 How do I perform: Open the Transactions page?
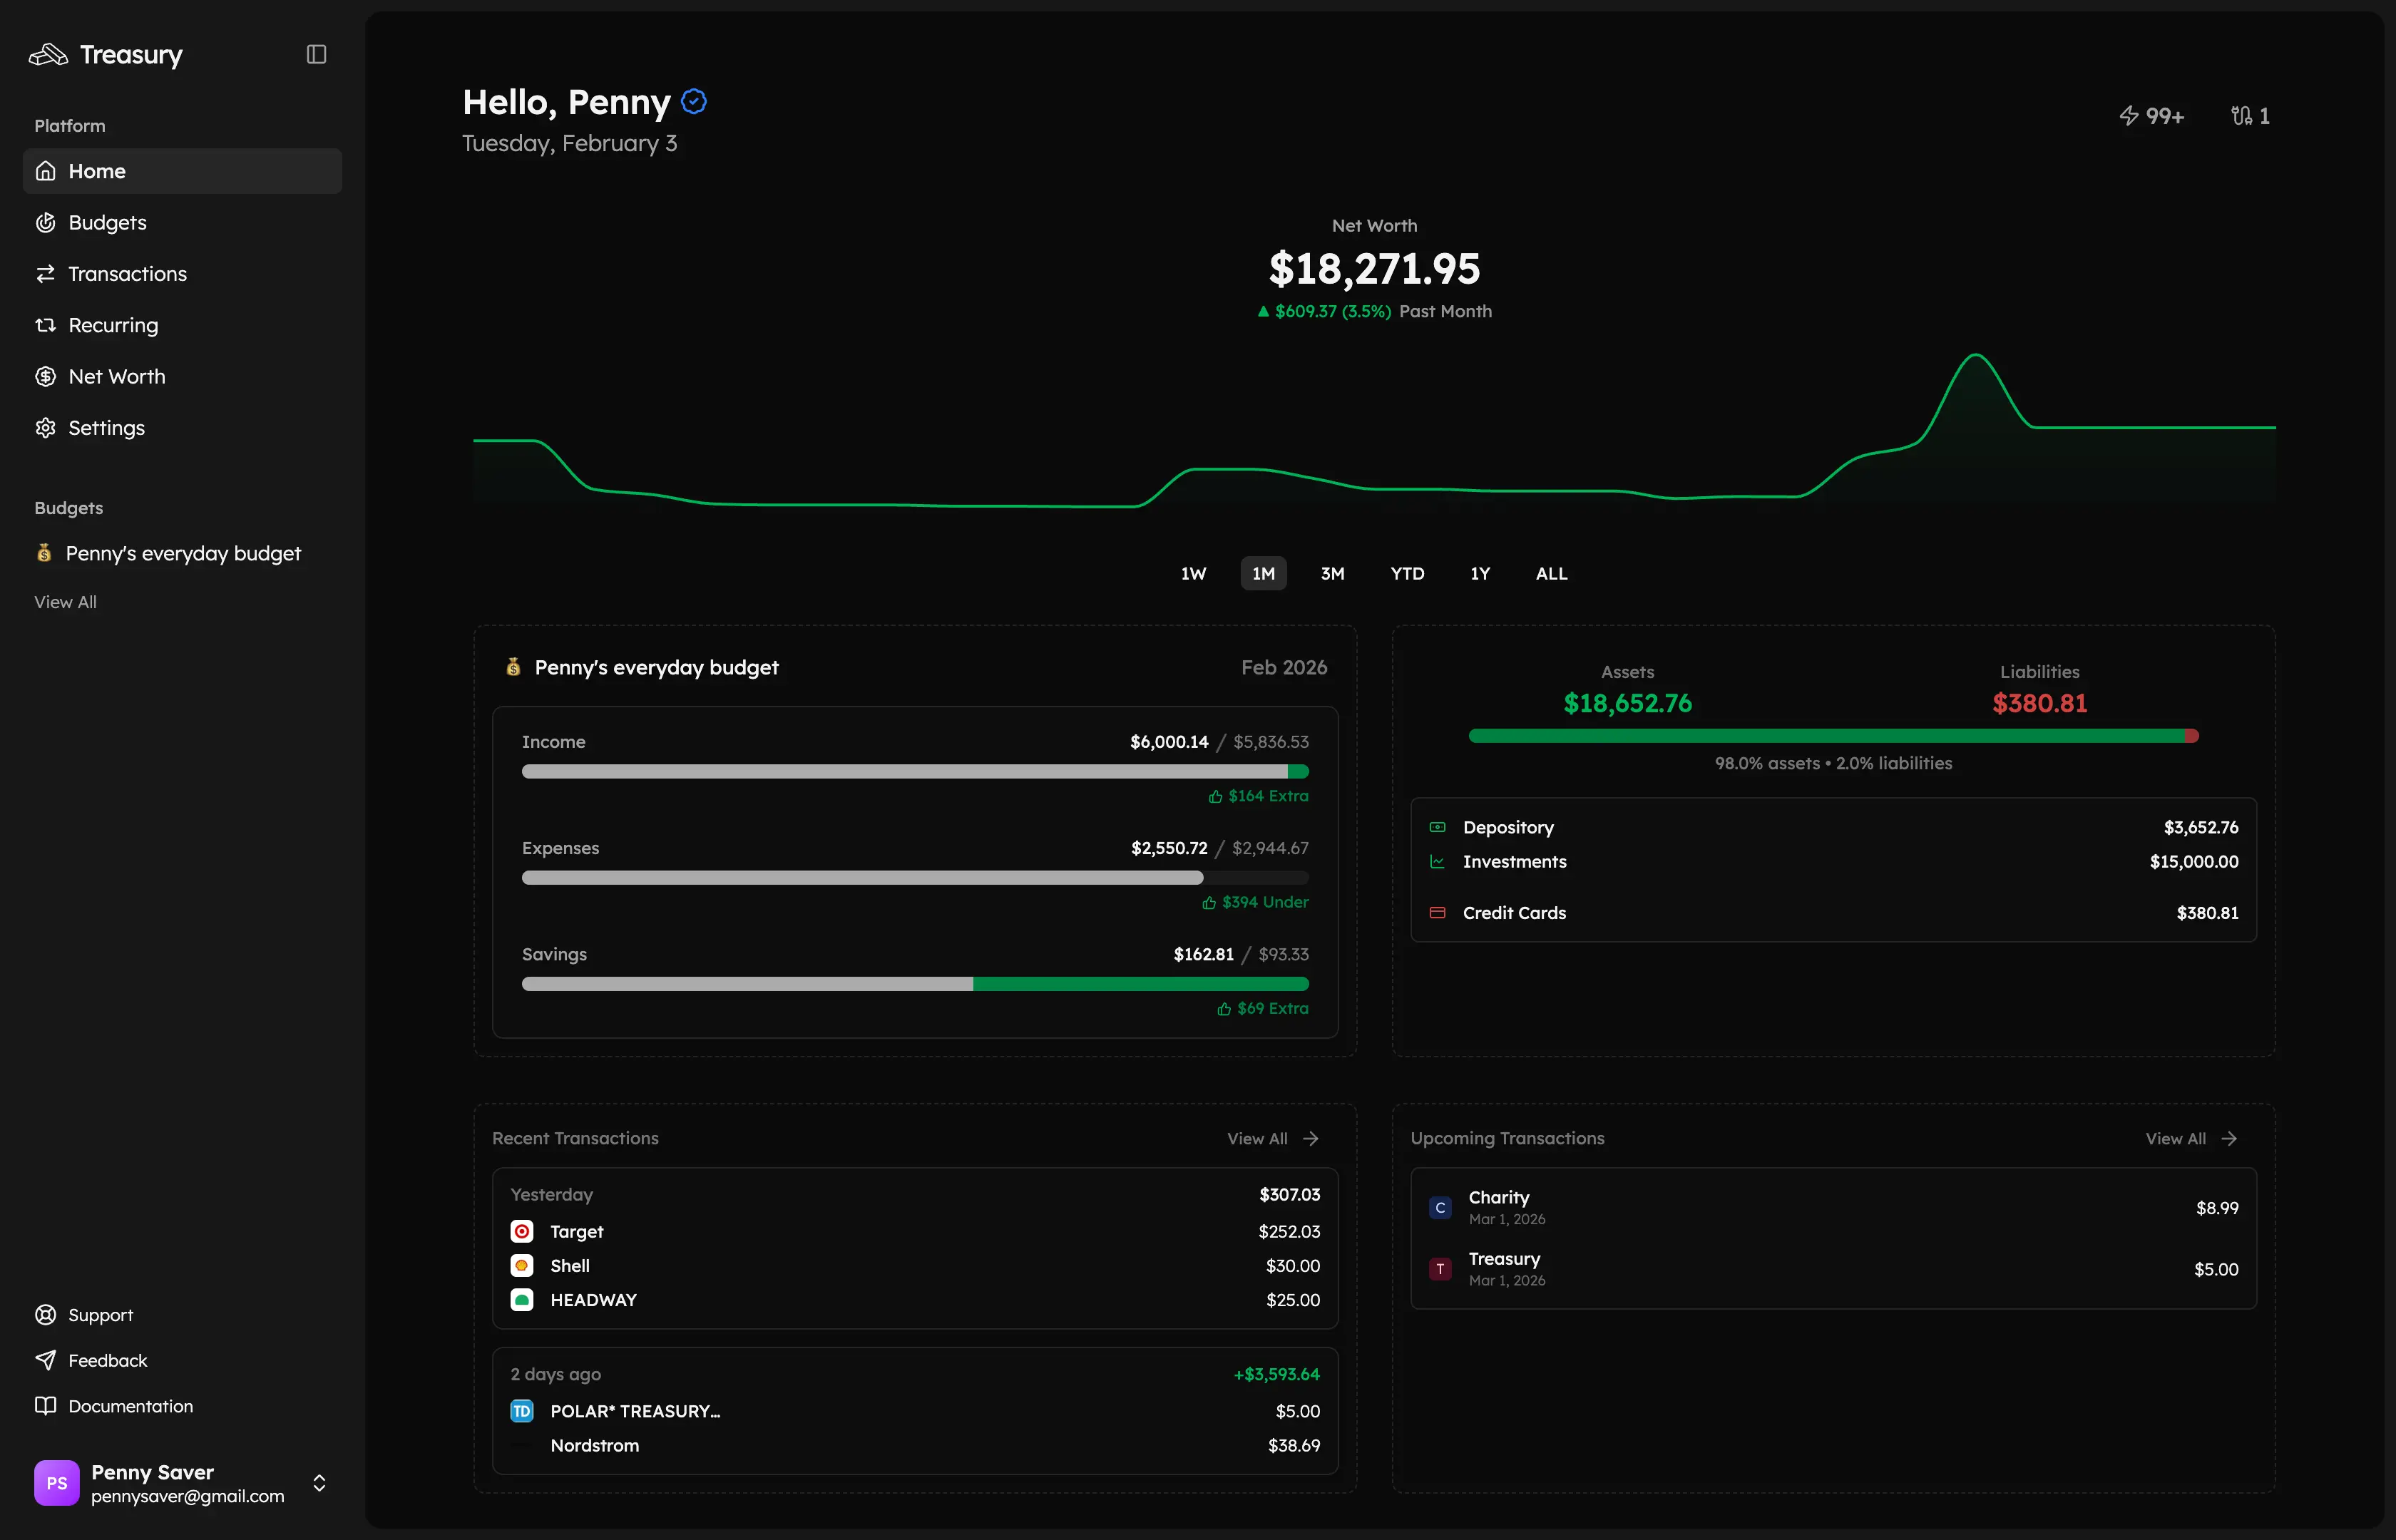click(127, 273)
